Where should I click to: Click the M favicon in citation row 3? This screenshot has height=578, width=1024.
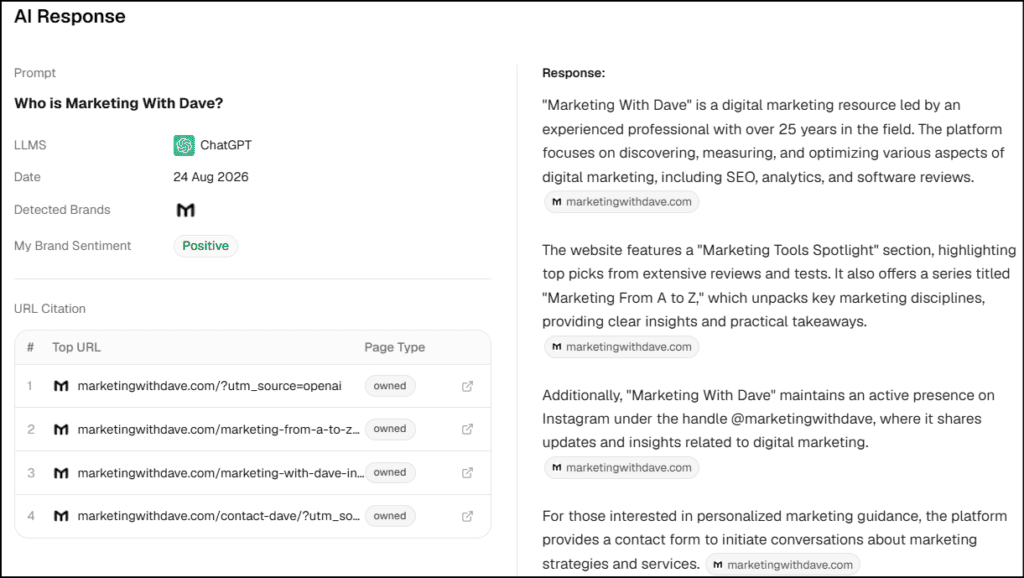click(x=61, y=473)
